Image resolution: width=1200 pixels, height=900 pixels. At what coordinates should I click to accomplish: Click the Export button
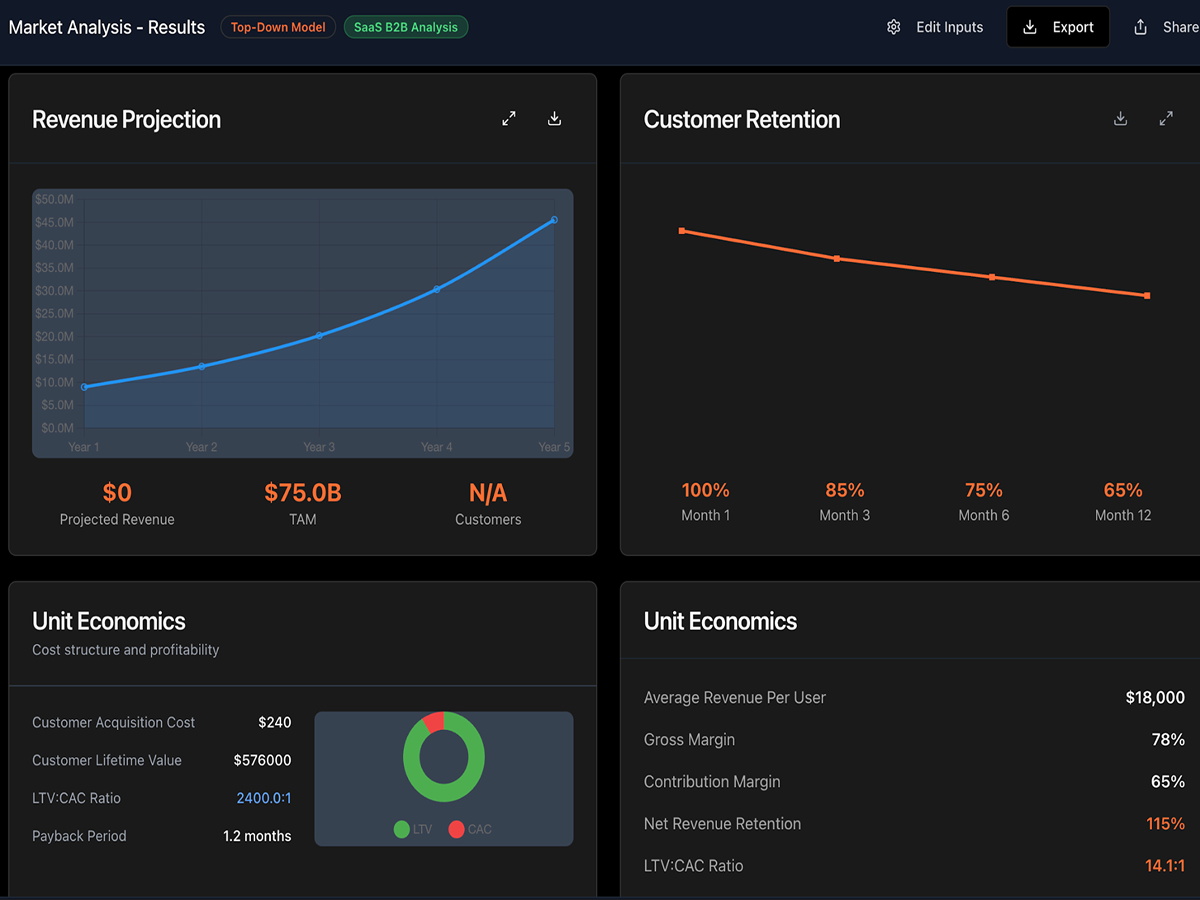coord(1058,27)
